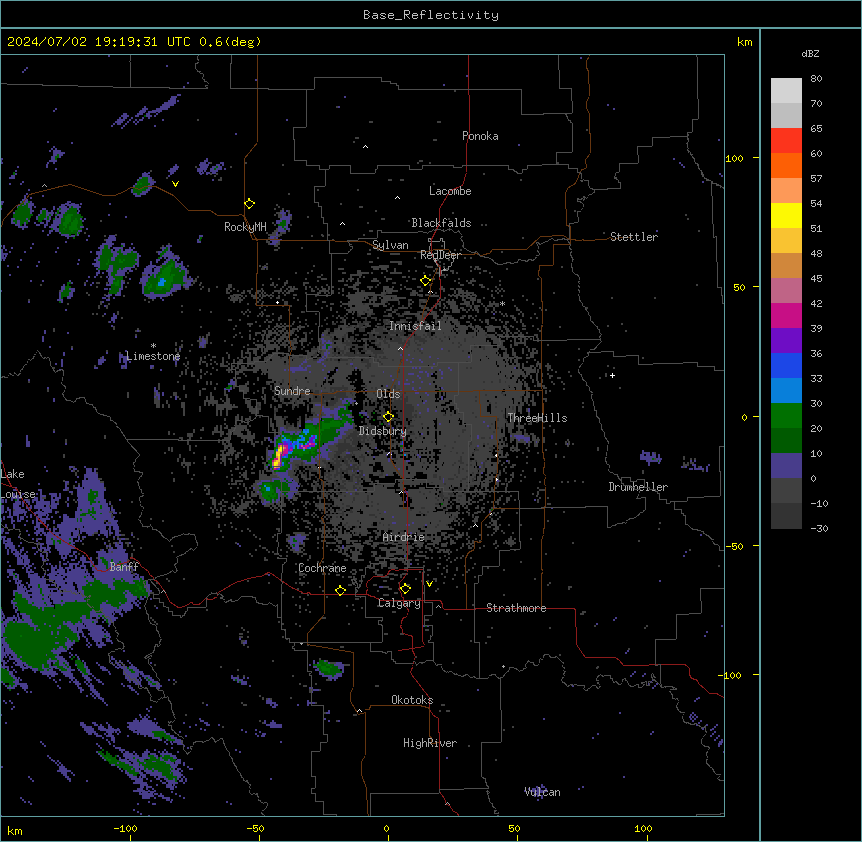
Task: Click the Cochrane map label
Action: tap(322, 568)
